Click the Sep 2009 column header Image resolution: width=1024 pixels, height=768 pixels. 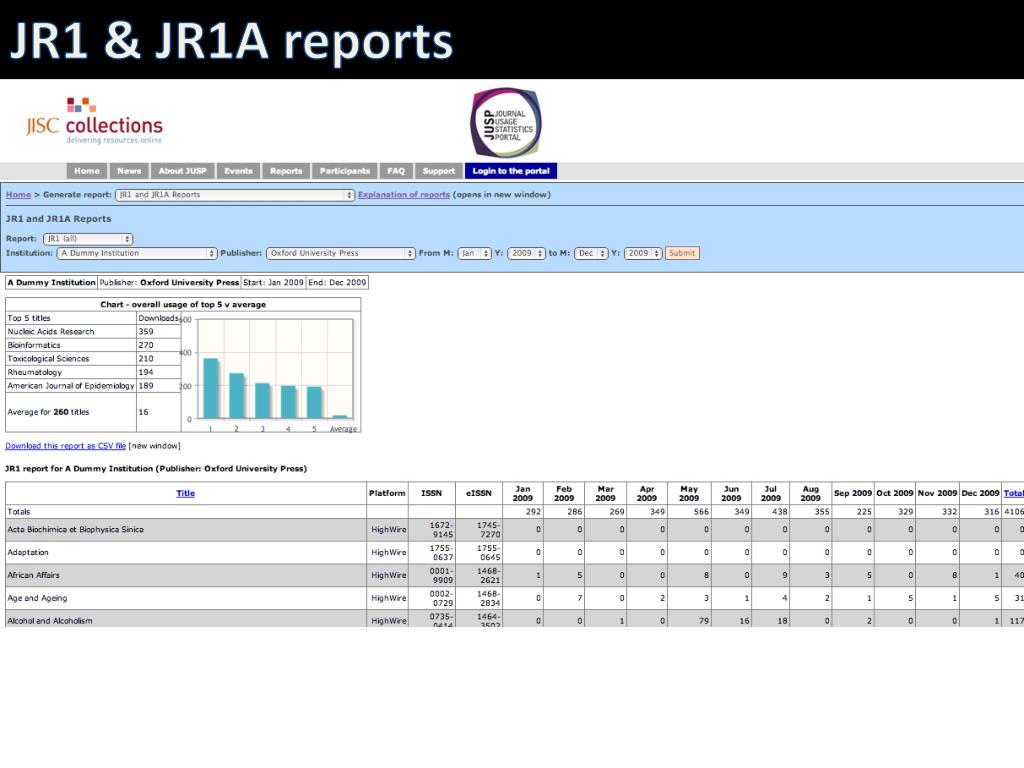[x=853, y=494]
